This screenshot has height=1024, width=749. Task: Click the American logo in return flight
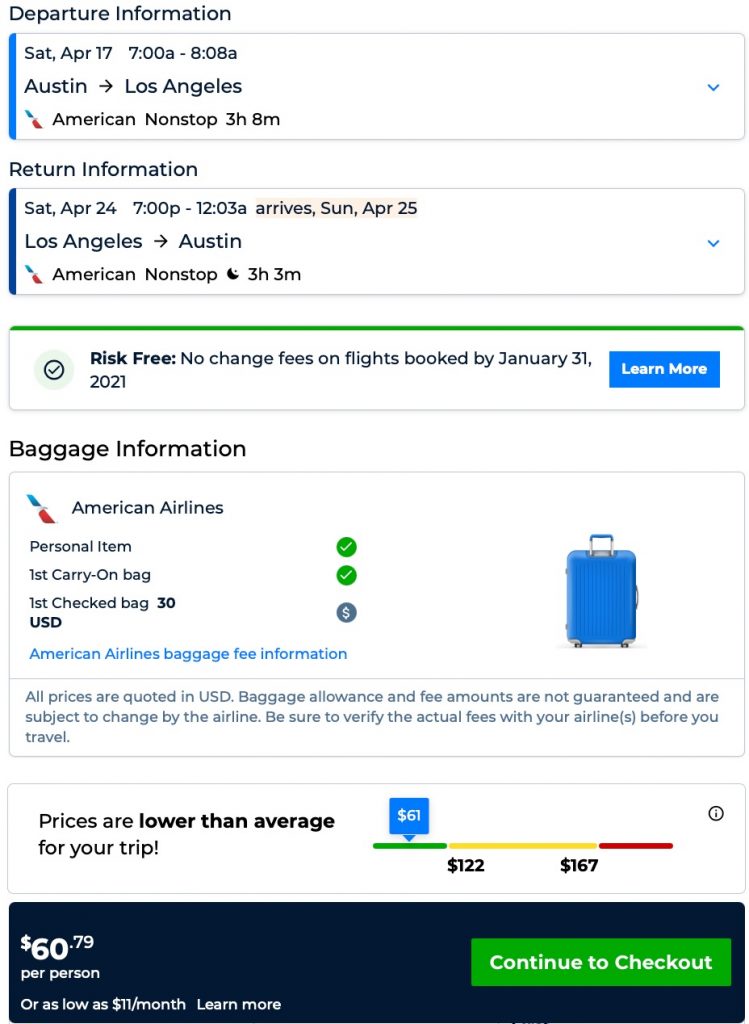[34, 275]
